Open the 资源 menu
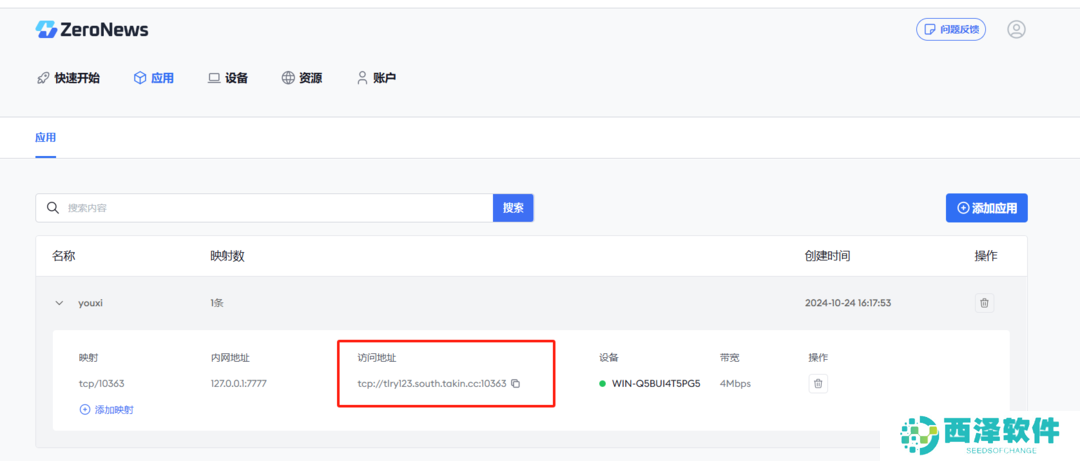Screen dimensions: 1080x461 302,78
